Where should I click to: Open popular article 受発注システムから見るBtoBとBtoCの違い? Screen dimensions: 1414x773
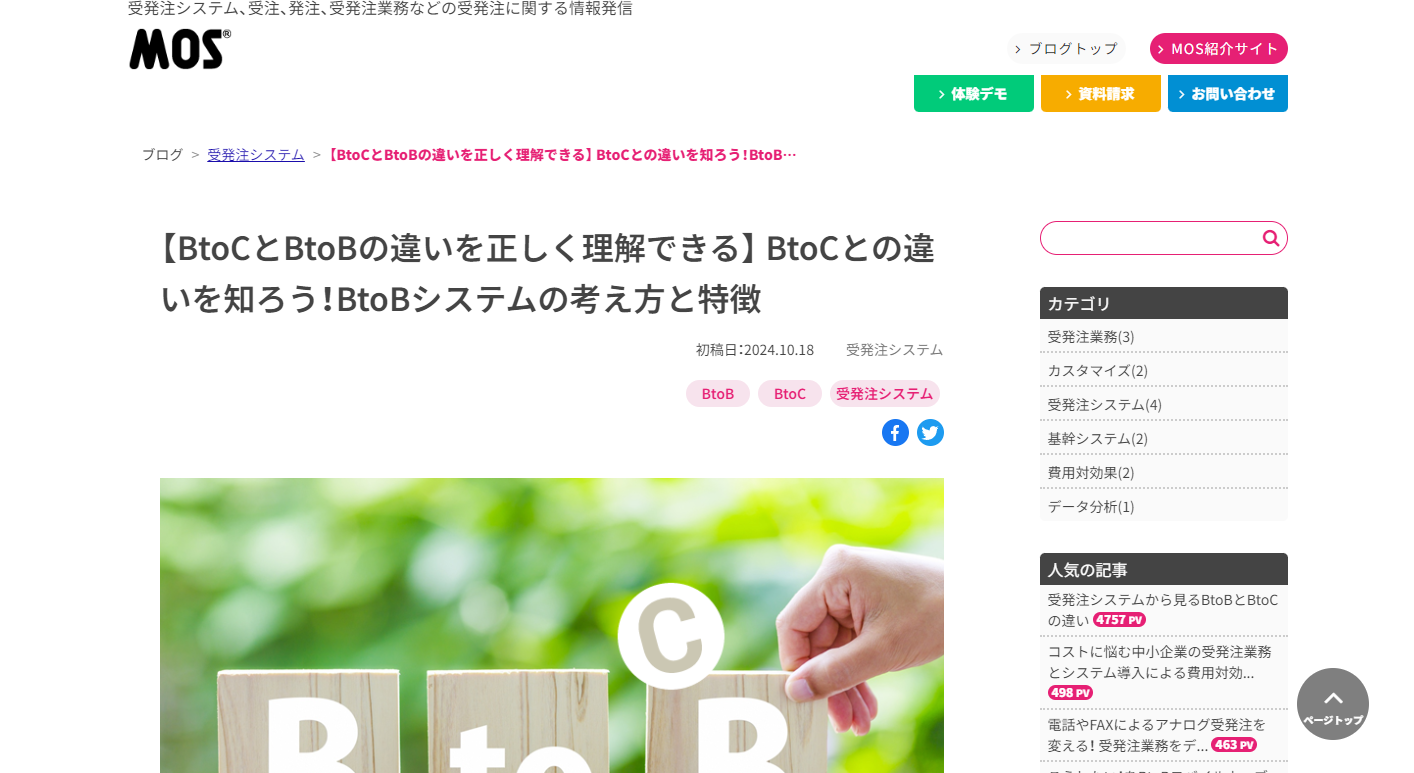coord(1163,609)
